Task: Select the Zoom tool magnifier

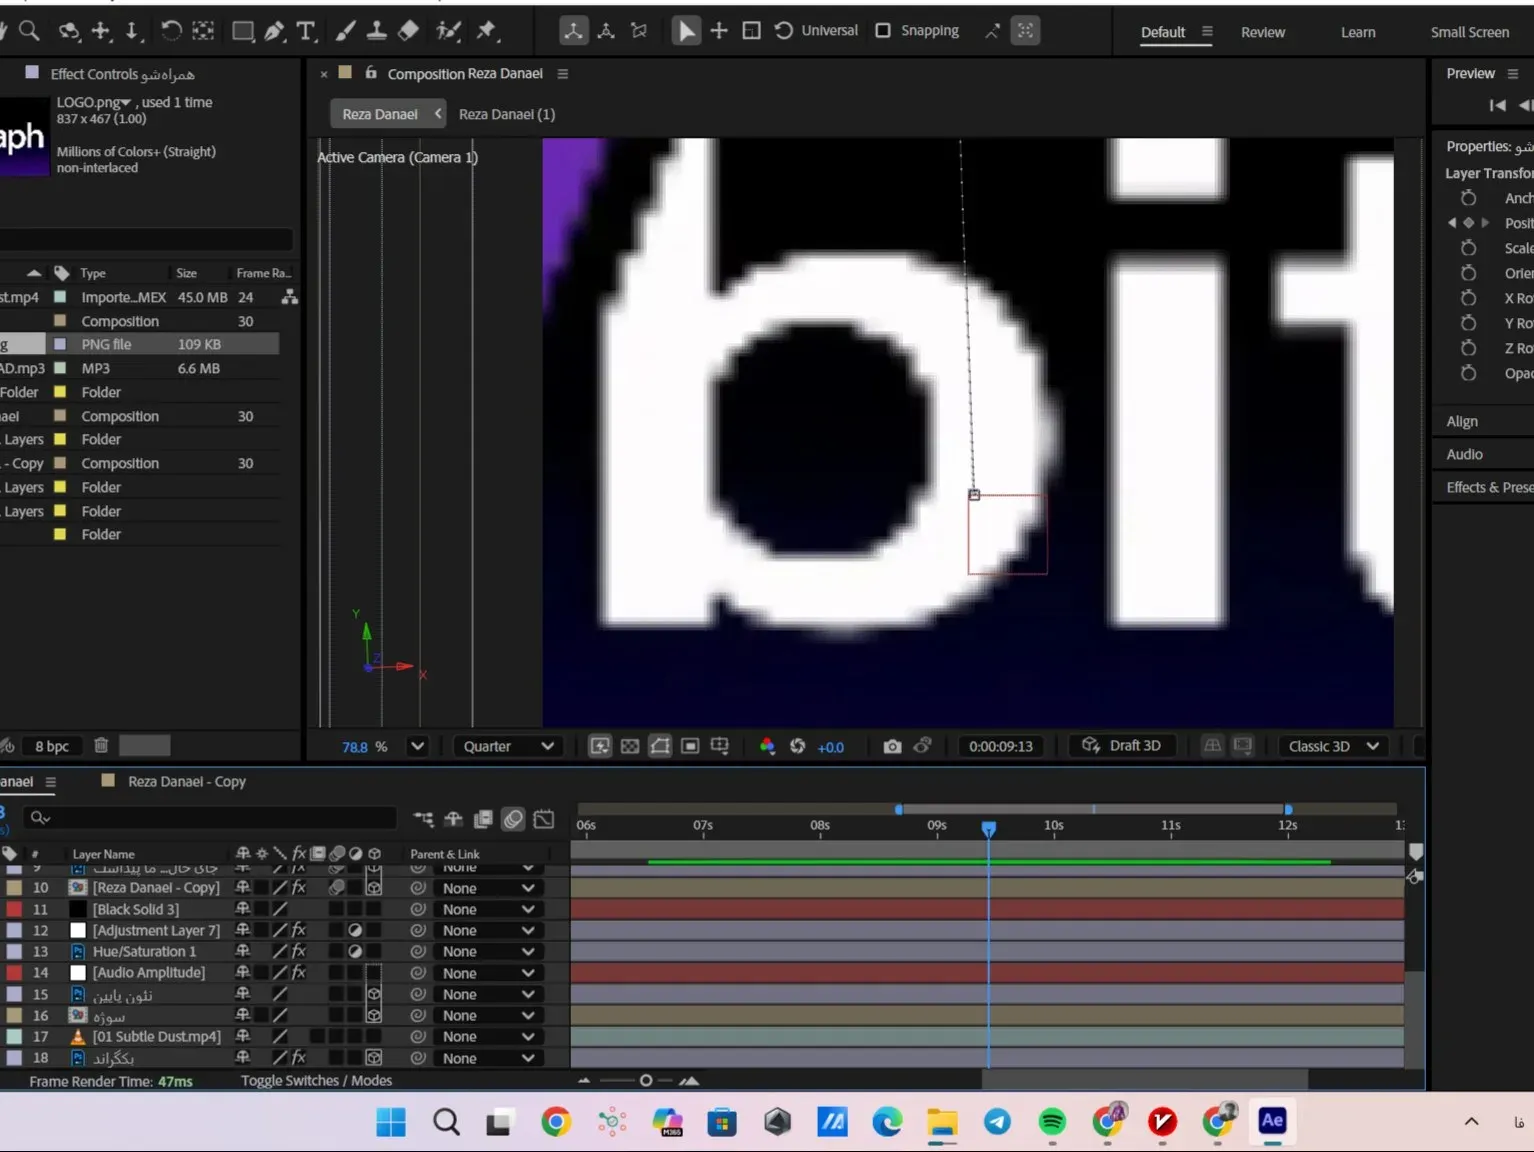Action: coord(30,31)
